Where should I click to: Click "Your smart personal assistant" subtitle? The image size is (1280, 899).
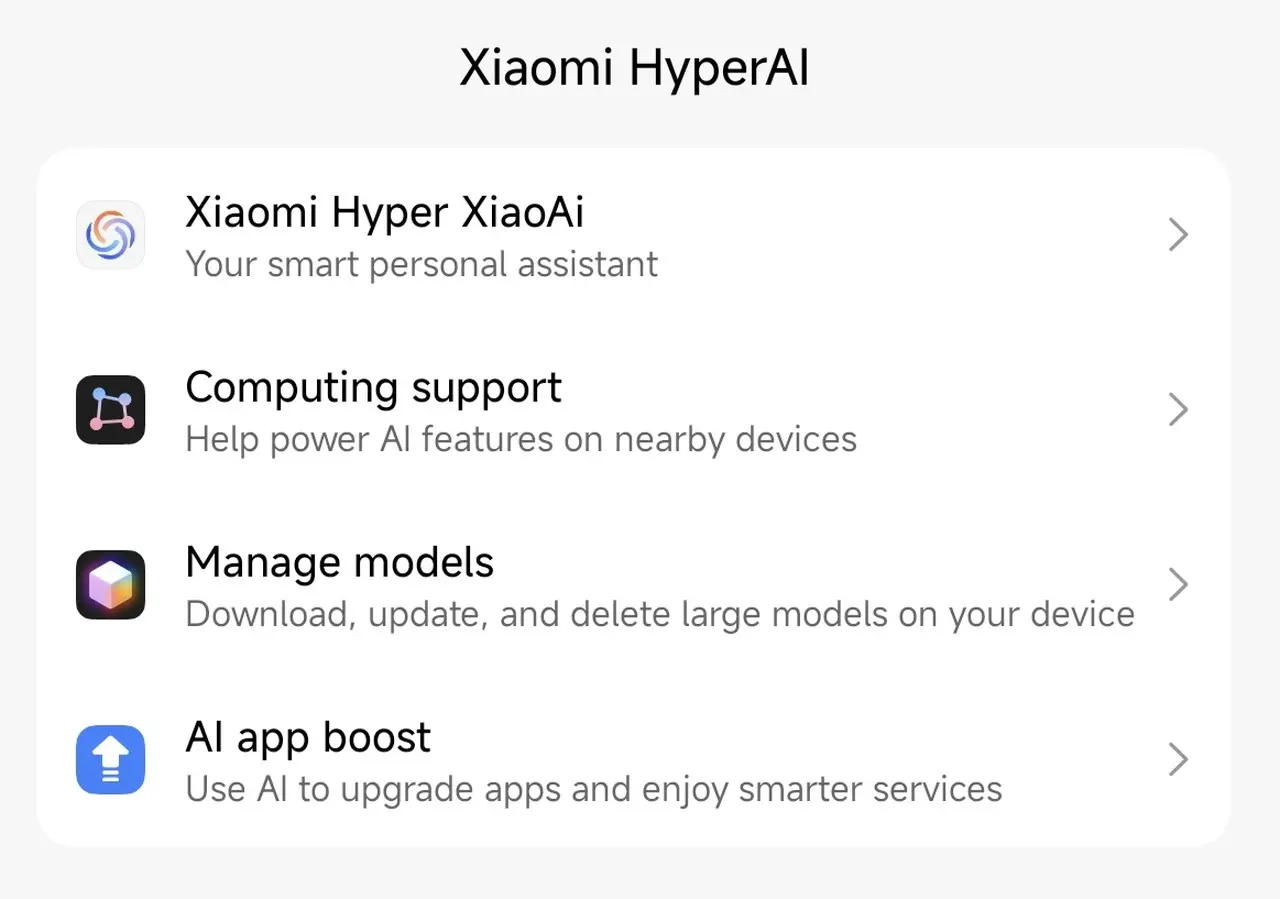[x=422, y=265]
